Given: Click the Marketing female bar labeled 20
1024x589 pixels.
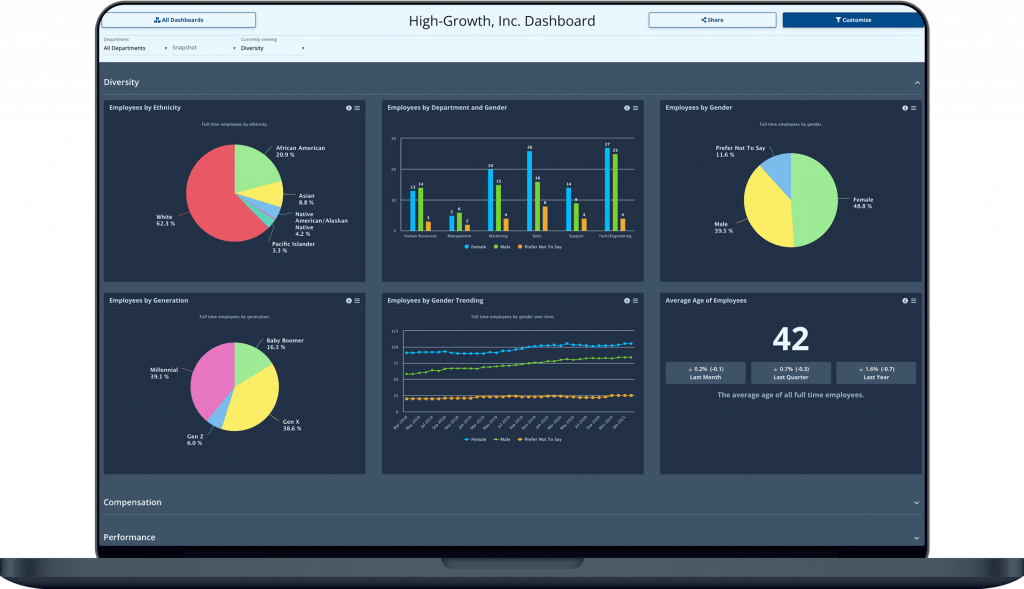Looking at the screenshot, I should pyautogui.click(x=490, y=200).
